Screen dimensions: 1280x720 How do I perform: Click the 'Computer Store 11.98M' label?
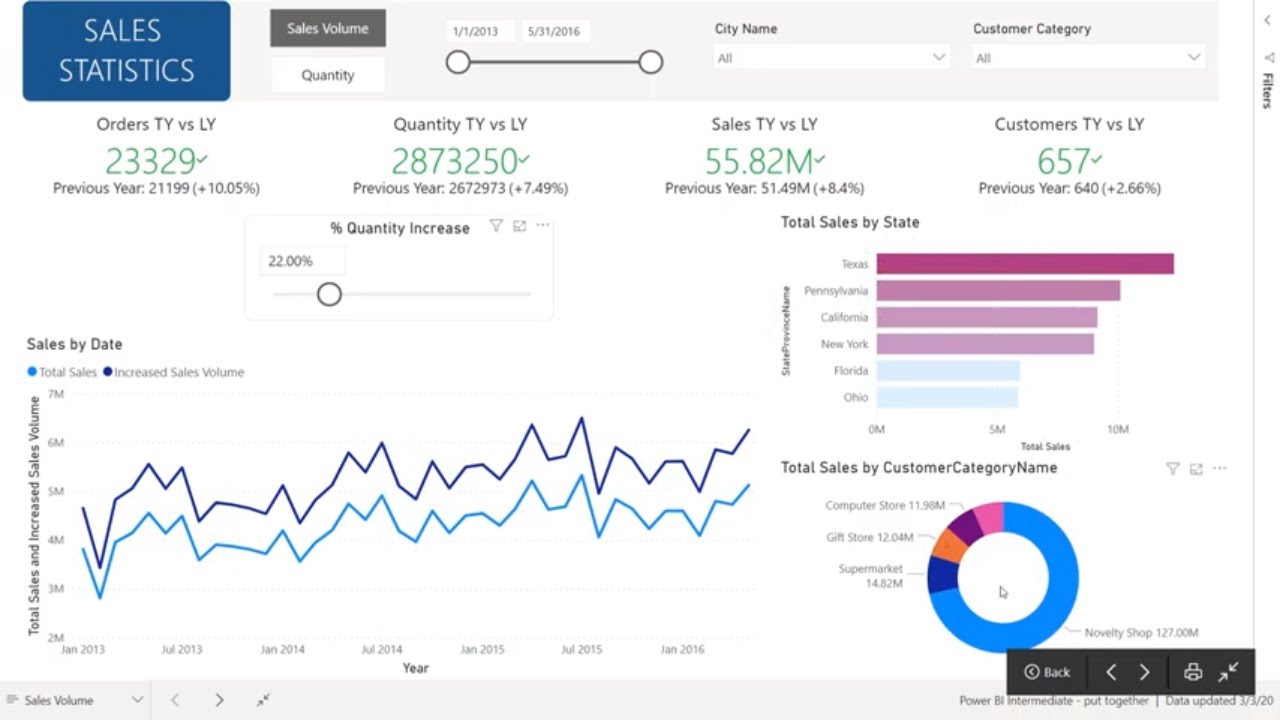(x=885, y=505)
